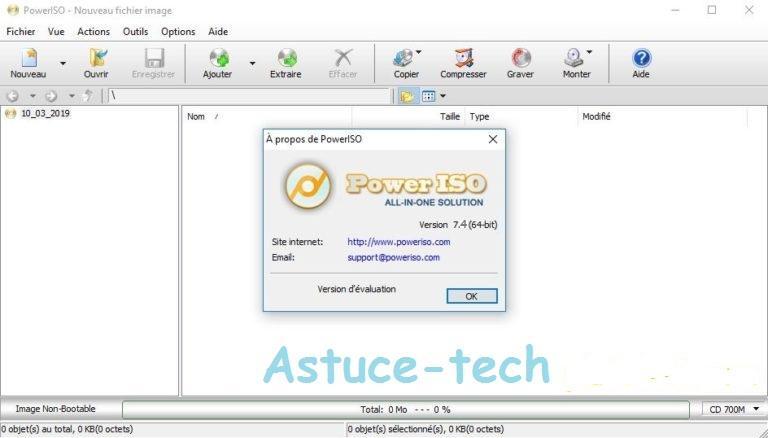Expand the Monter dropdown arrow

point(589,52)
